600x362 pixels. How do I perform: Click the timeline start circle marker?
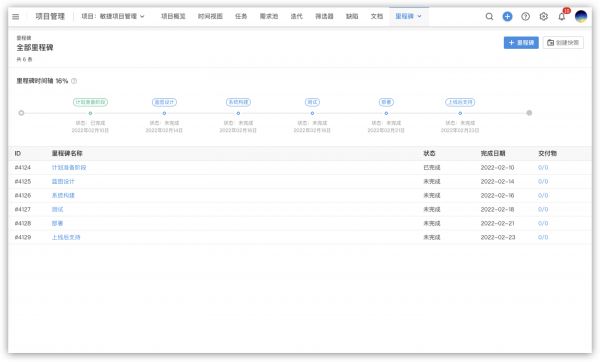tap(21, 113)
